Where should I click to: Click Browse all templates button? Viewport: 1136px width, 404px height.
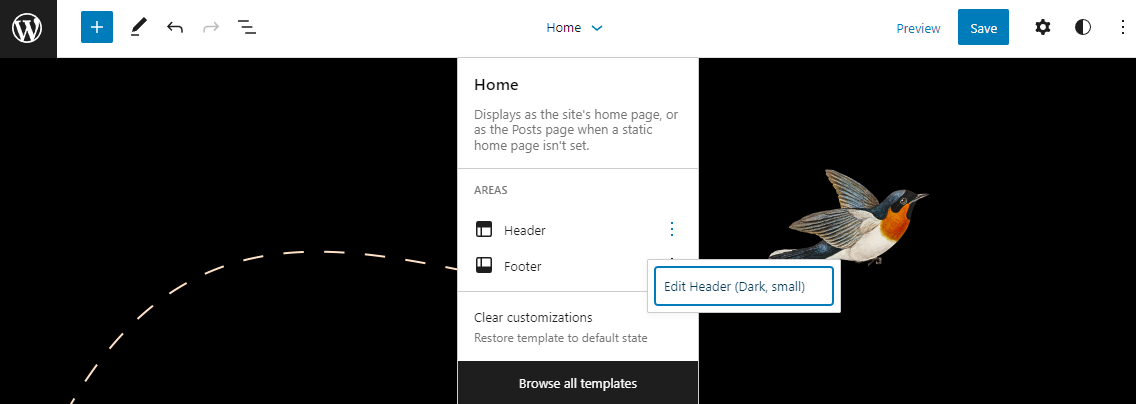click(x=578, y=383)
